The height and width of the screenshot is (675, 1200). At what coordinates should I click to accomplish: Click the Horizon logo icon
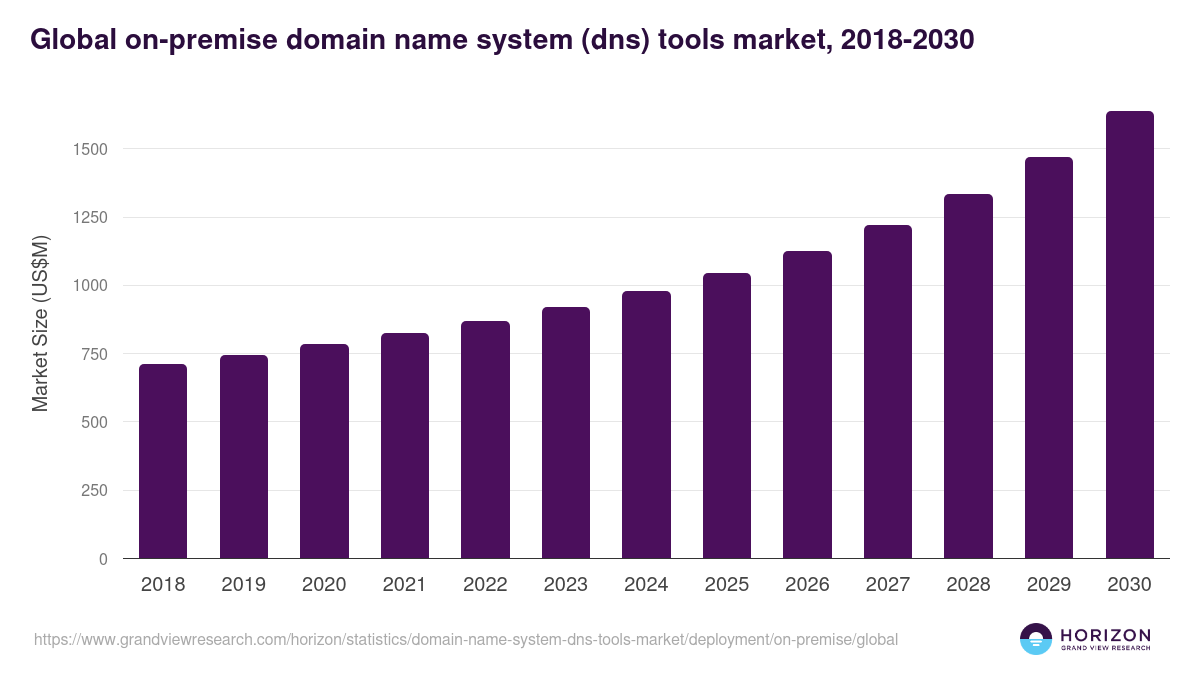(x=1035, y=639)
